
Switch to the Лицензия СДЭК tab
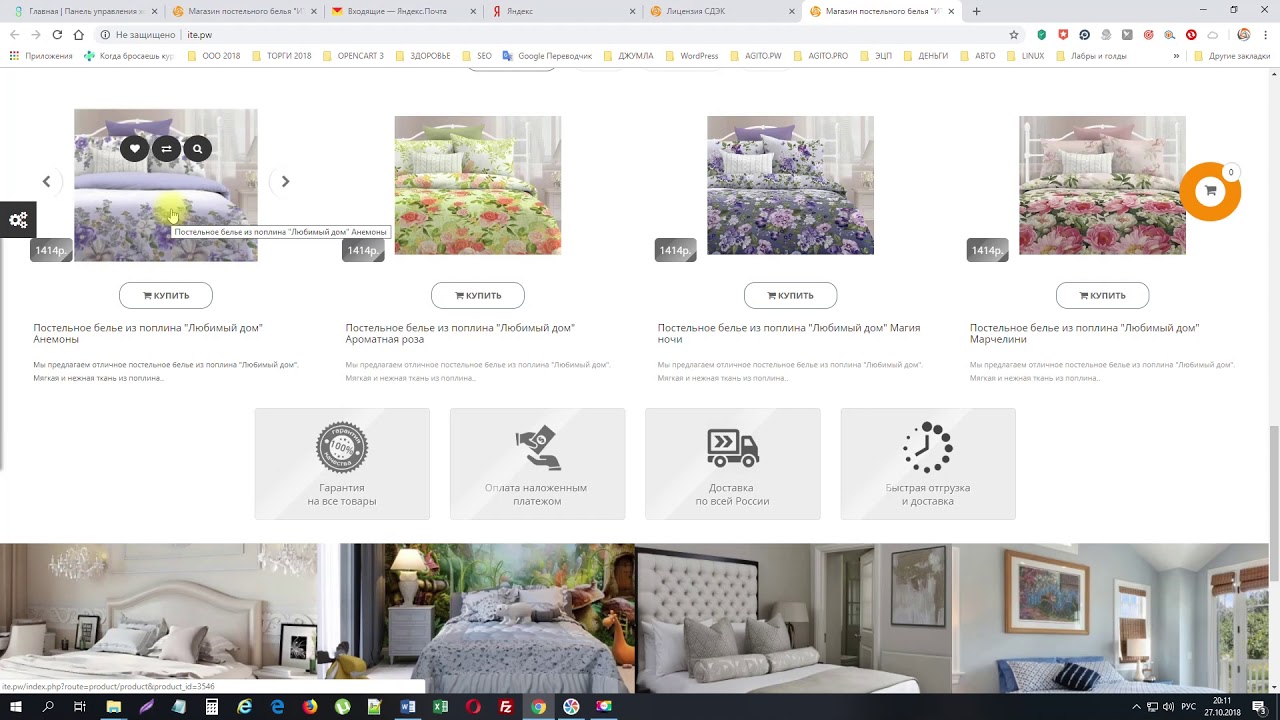[x=722, y=11]
